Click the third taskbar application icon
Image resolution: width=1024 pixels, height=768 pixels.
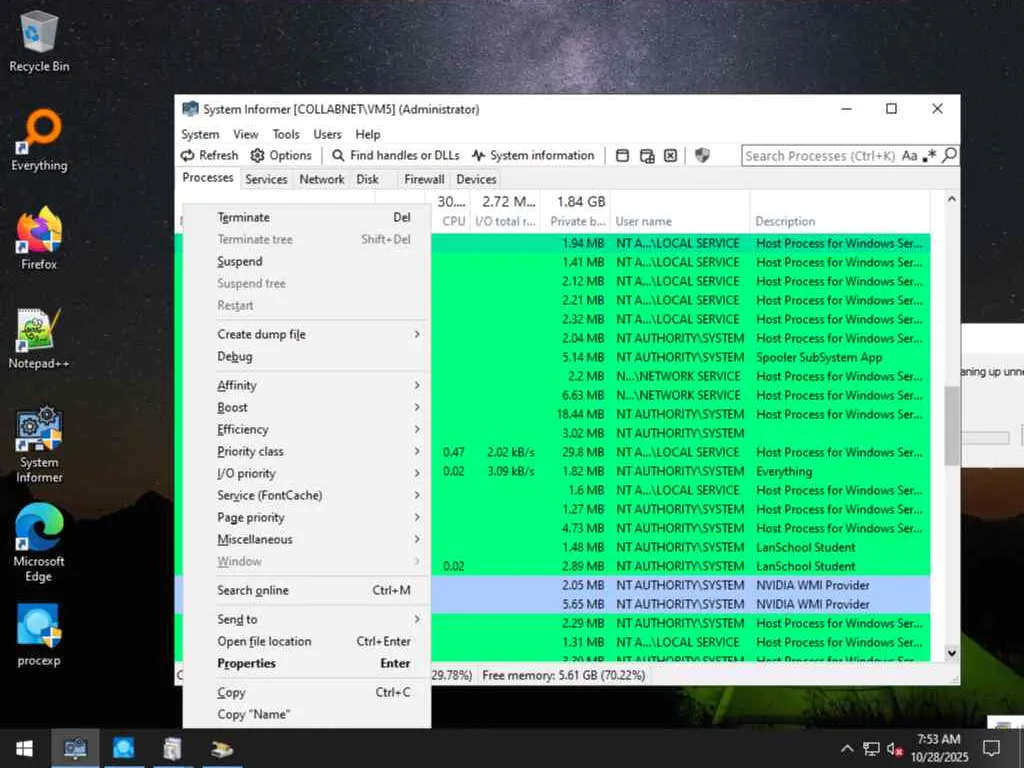pos(172,748)
